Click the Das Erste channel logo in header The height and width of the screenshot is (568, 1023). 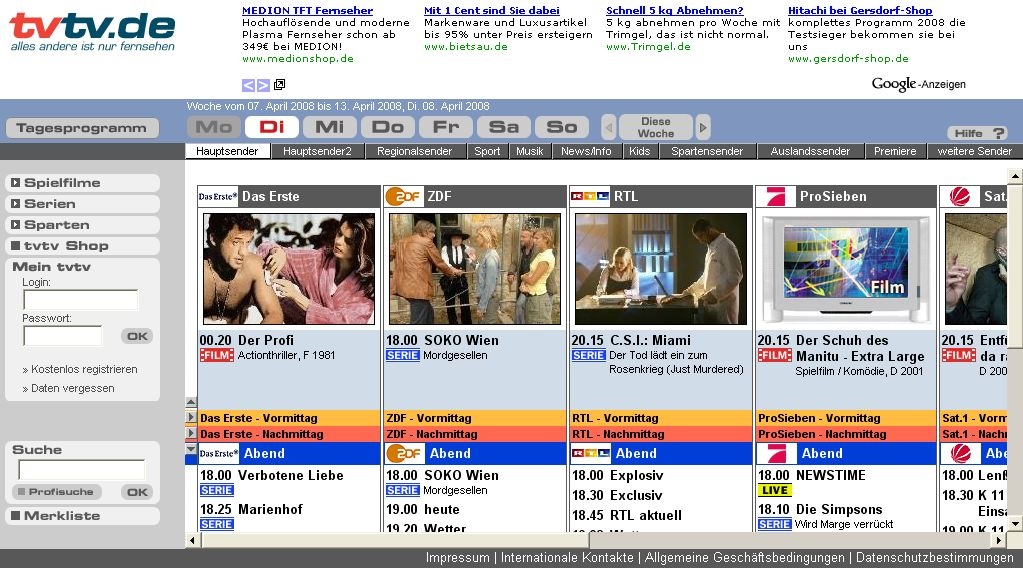pyautogui.click(x=218, y=196)
